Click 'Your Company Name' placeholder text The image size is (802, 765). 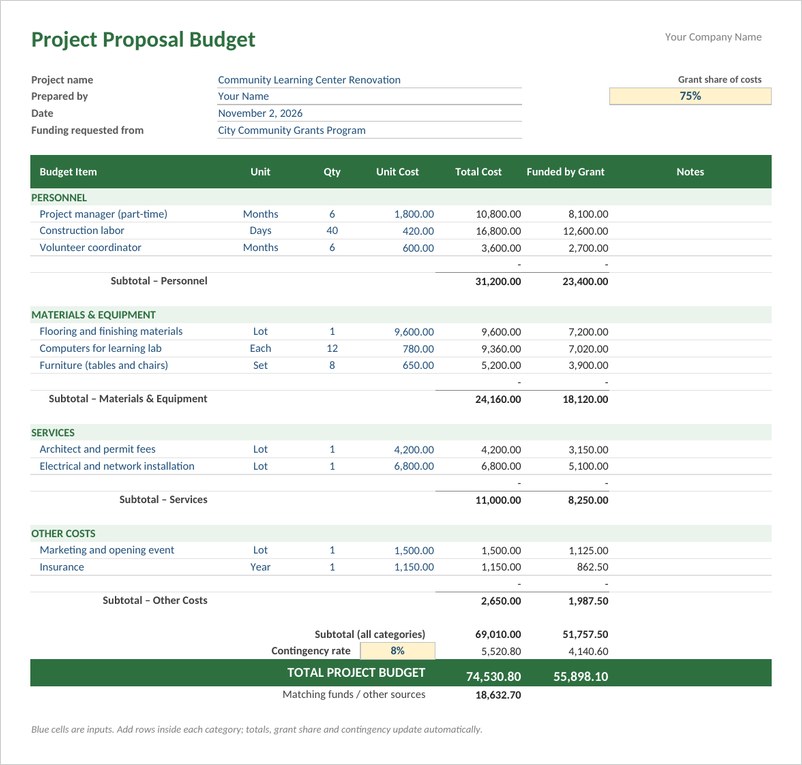click(x=713, y=37)
